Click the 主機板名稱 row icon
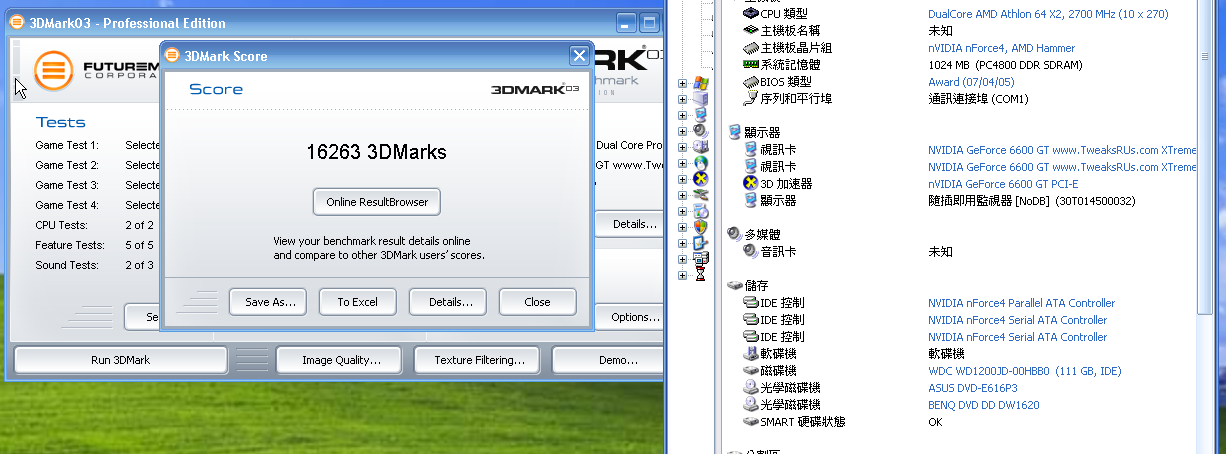Viewport: 1226px width, 454px height. pyautogui.click(x=751, y=30)
